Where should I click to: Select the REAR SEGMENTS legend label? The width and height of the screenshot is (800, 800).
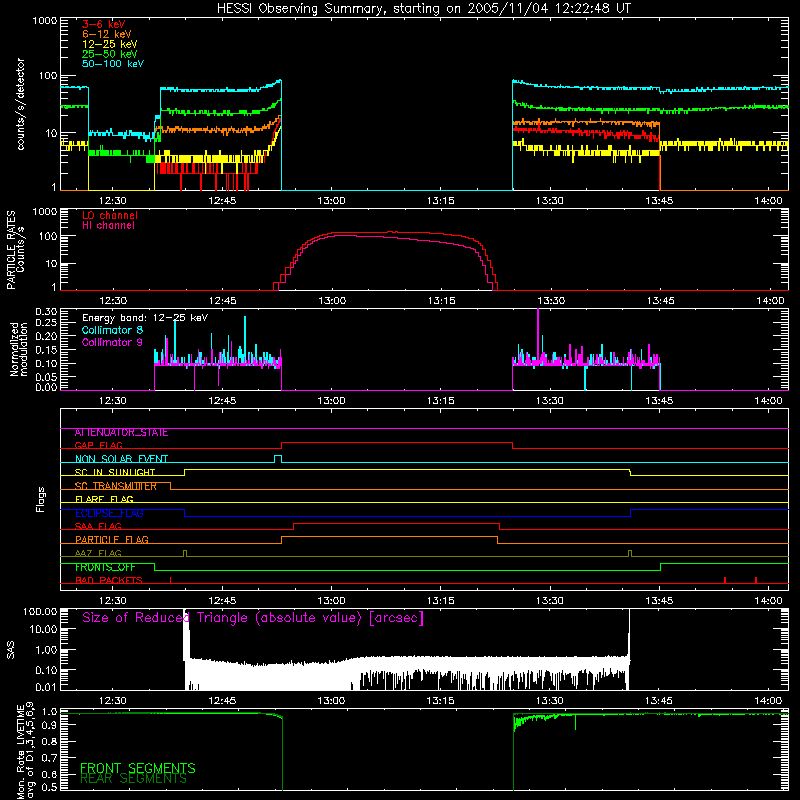point(134,779)
